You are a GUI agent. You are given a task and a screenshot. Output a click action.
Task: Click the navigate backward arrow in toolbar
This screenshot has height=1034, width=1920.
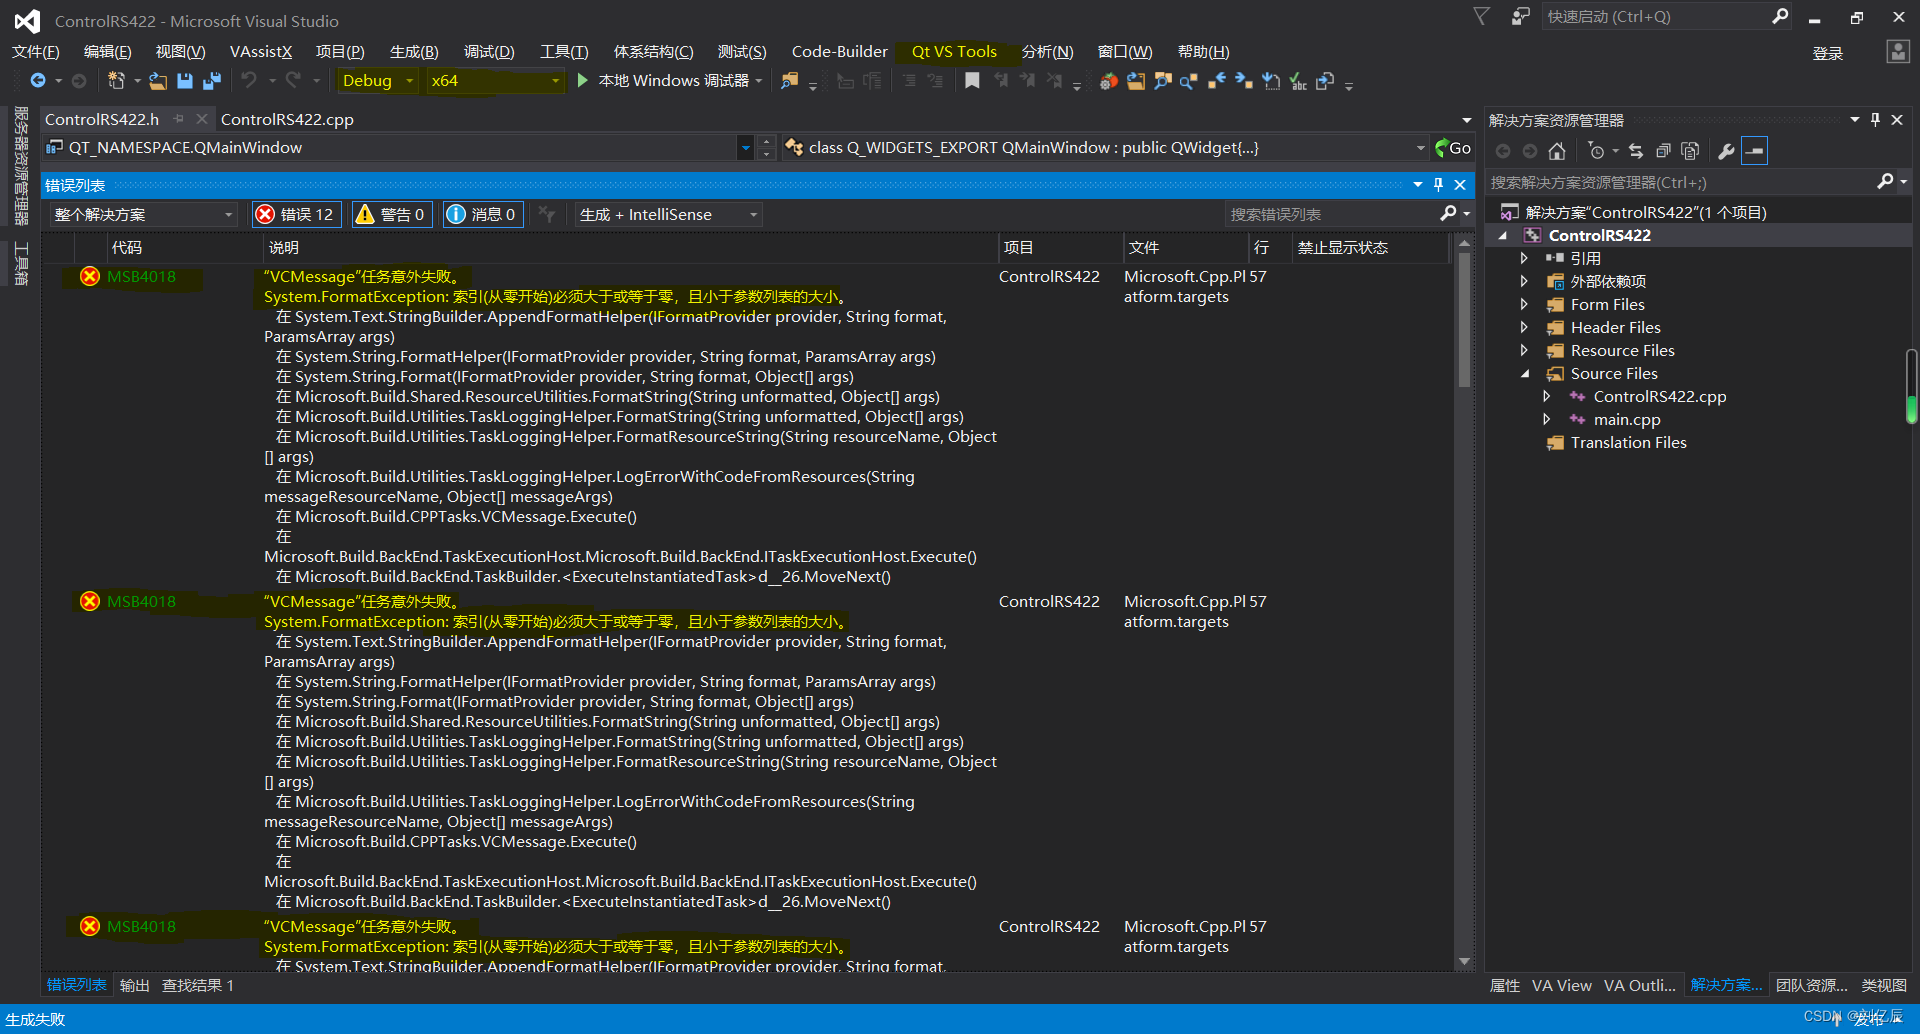pos(38,81)
